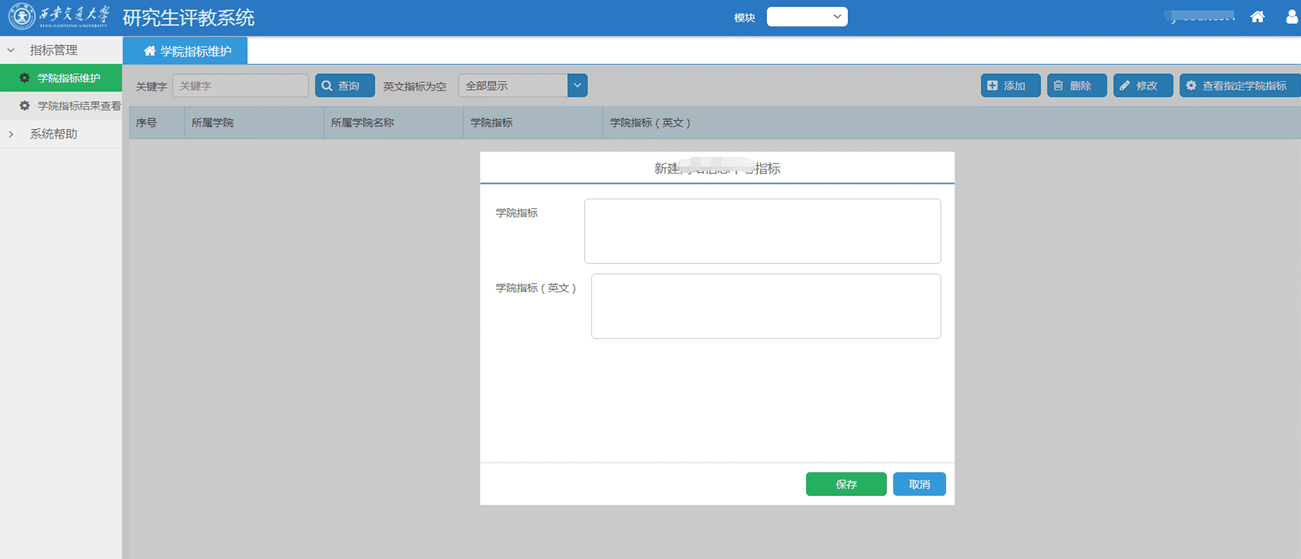Focus the 学院指标 text area
Screen dimensions: 1301x559
(762, 231)
